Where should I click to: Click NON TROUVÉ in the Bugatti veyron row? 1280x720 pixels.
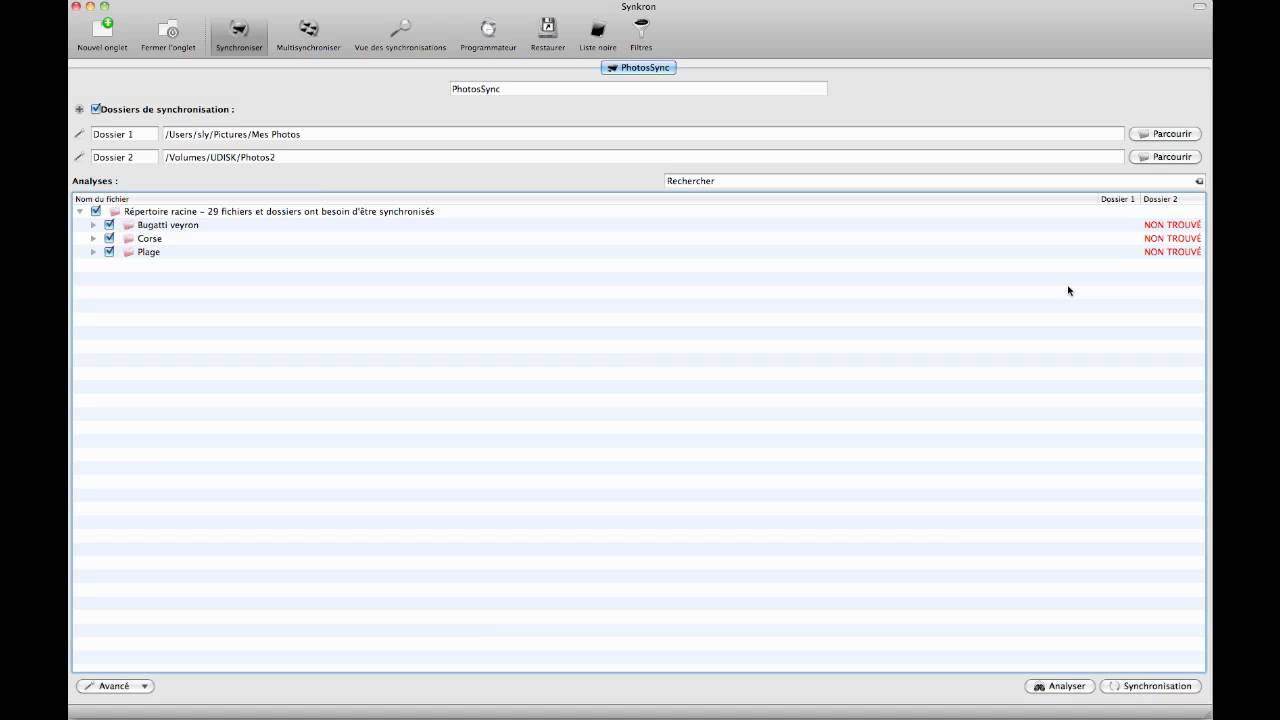(x=1172, y=225)
